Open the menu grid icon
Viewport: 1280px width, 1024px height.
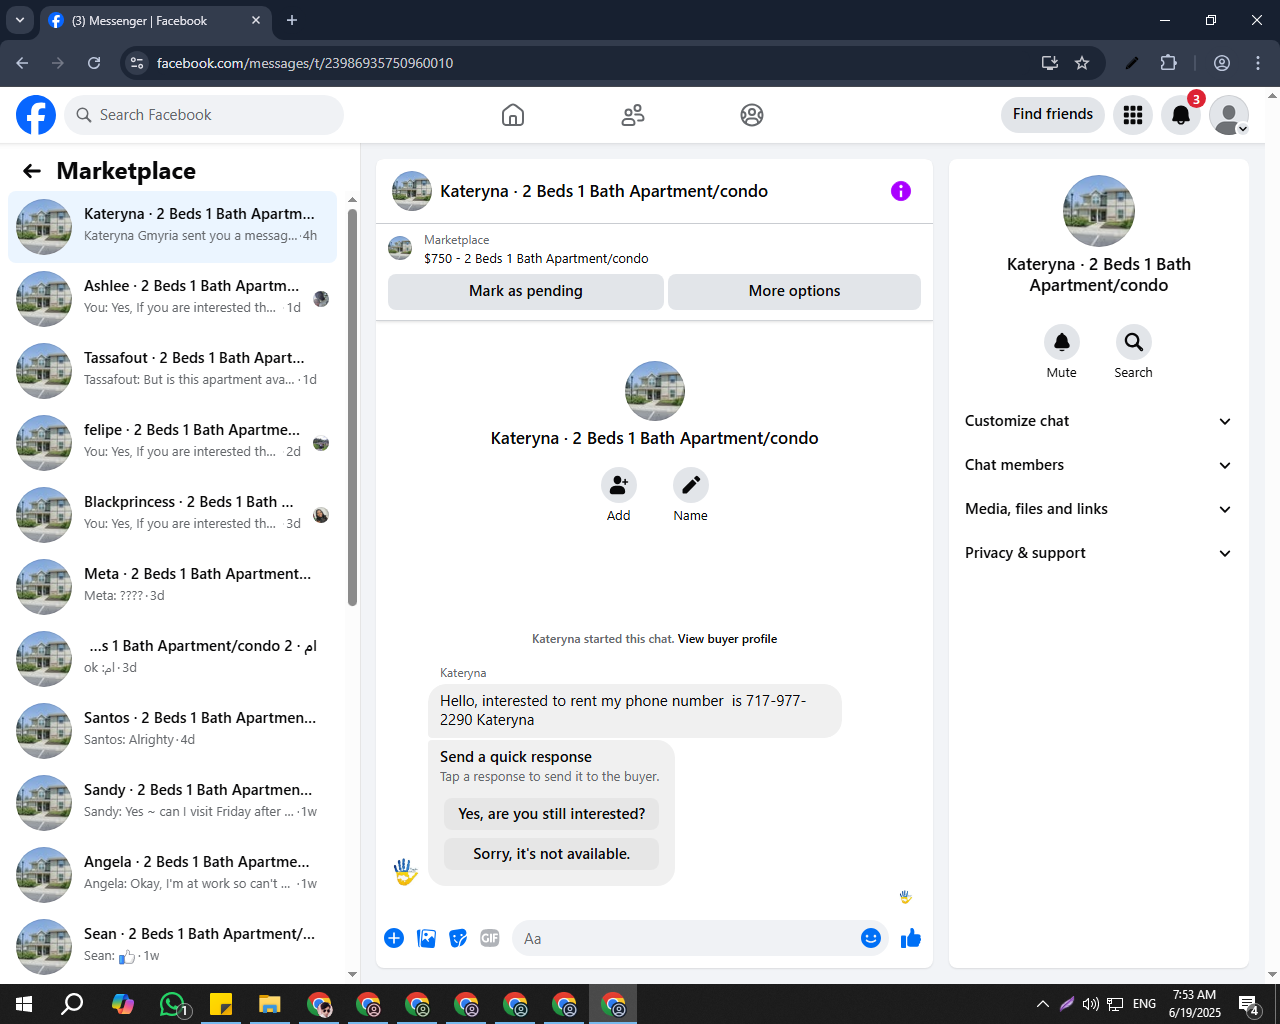[1133, 115]
